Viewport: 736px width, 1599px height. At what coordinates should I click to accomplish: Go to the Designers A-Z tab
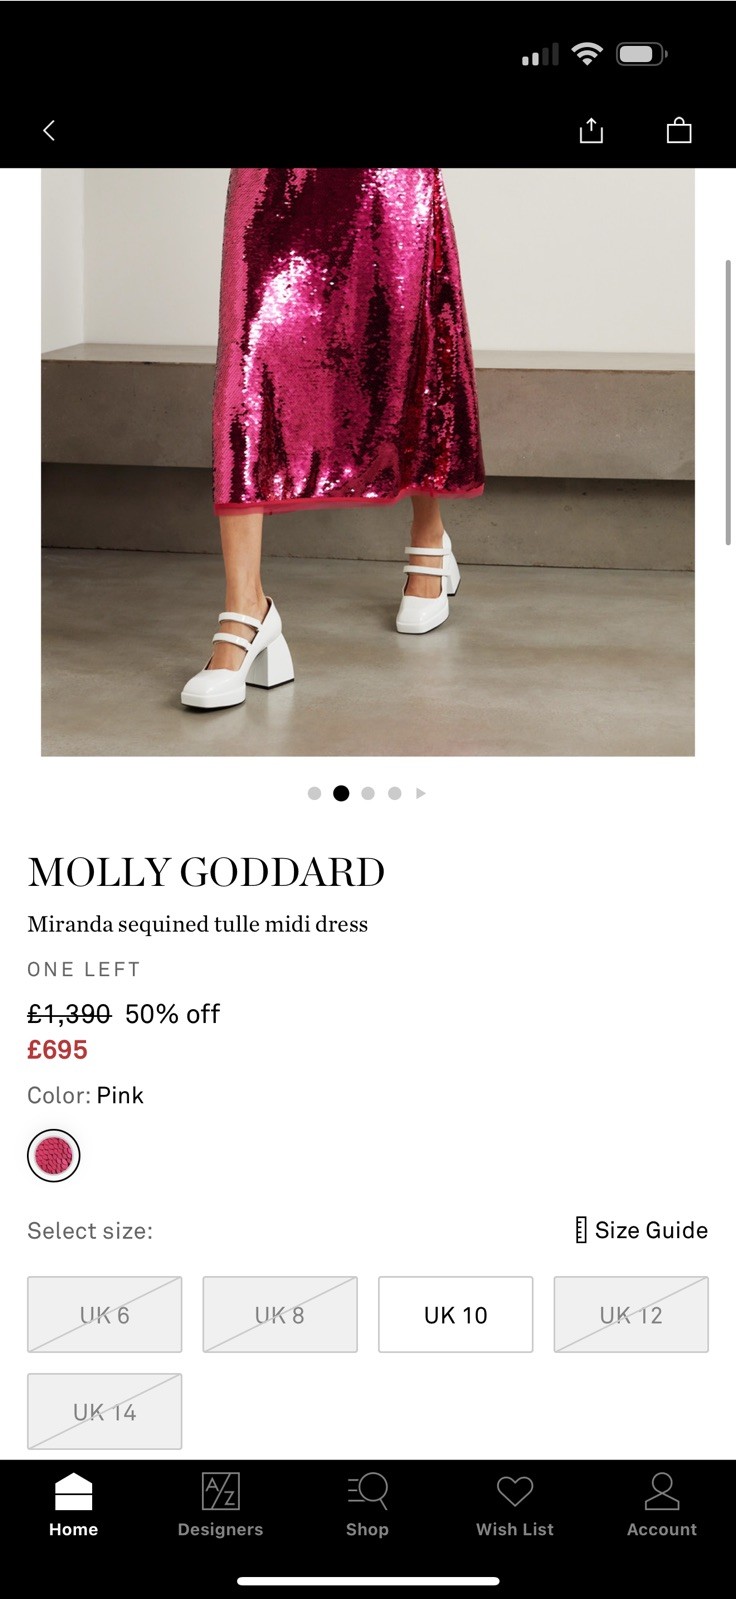220,1504
